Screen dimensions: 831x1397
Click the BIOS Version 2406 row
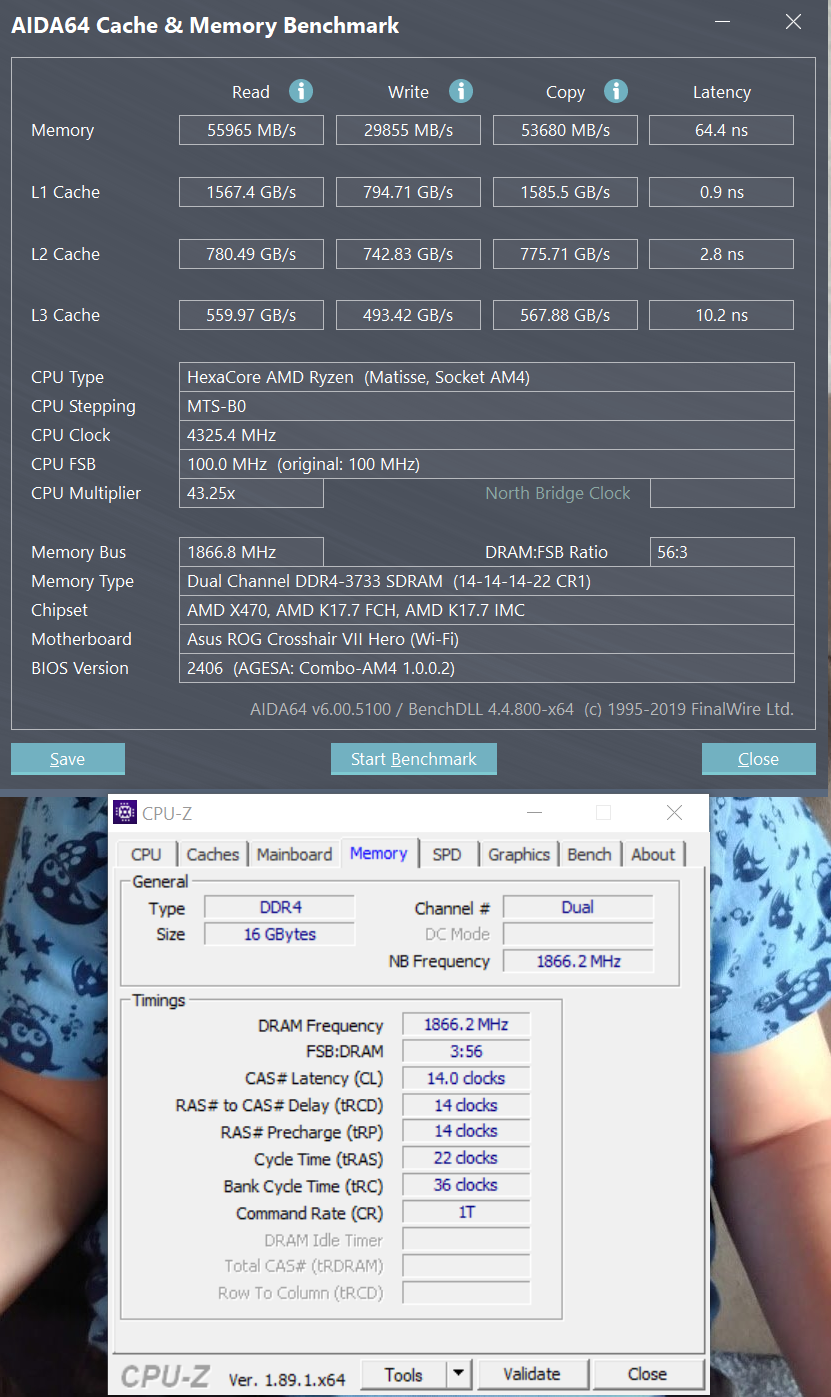tap(487, 668)
